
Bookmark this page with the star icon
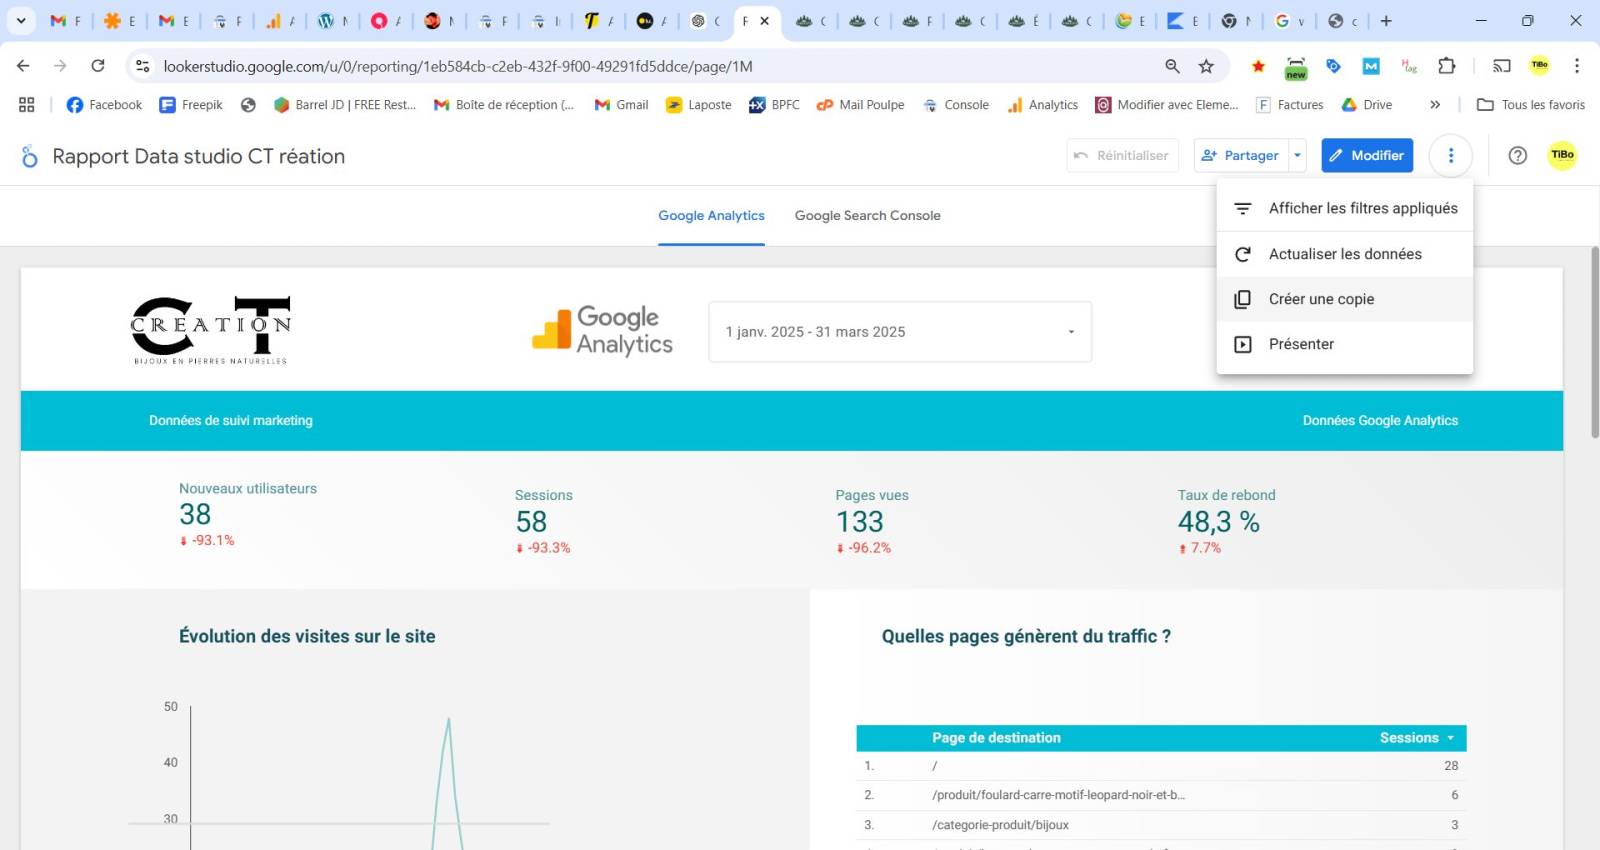click(1206, 66)
